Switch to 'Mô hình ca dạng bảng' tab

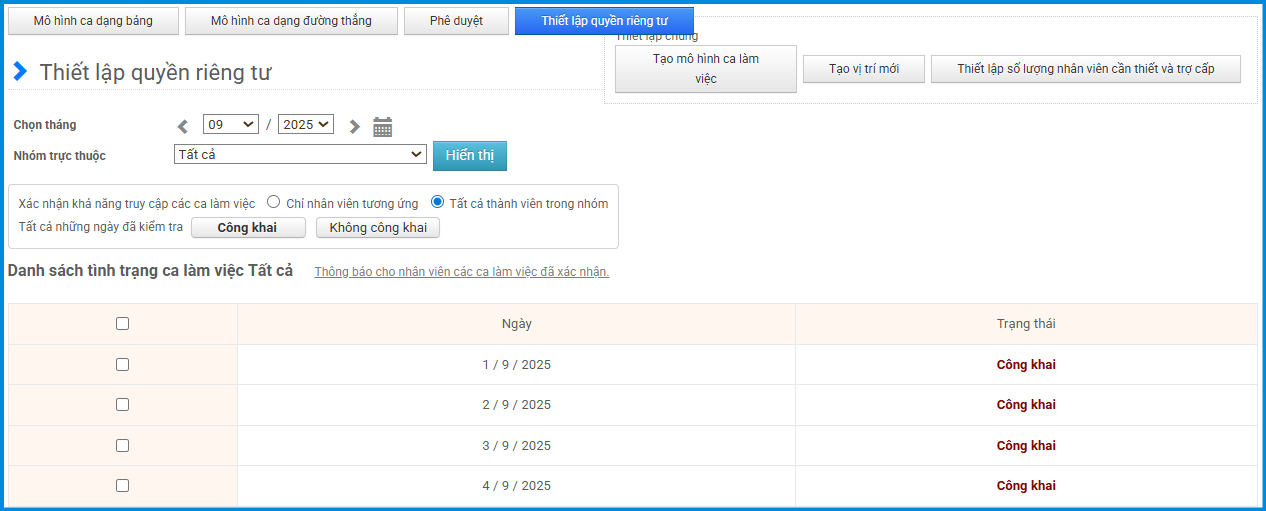pos(93,21)
